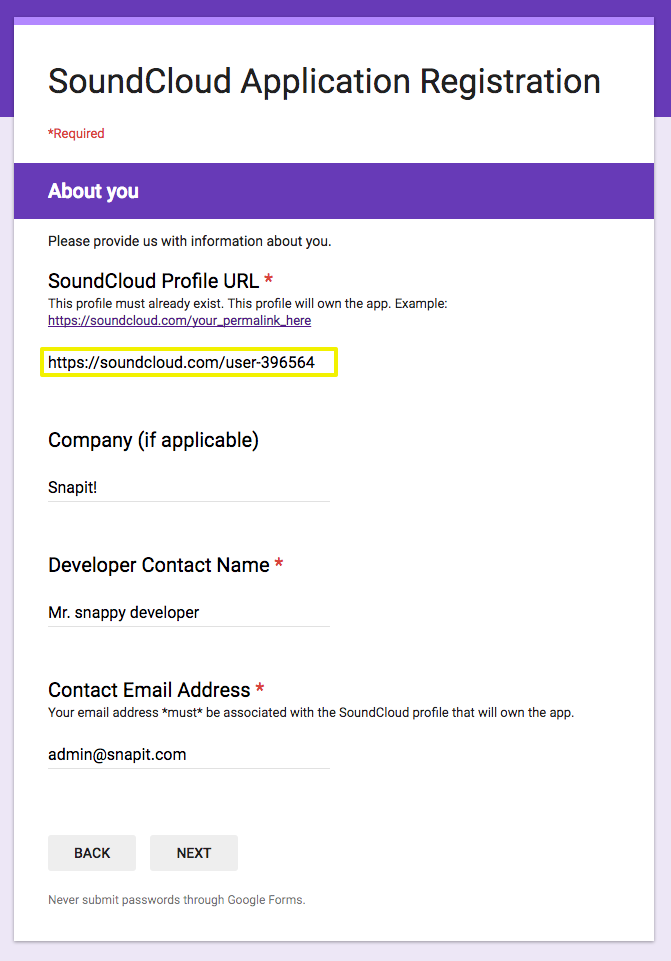This screenshot has width=671, height=961.
Task: Click the SoundCloud Profile URL input field
Action: point(189,362)
